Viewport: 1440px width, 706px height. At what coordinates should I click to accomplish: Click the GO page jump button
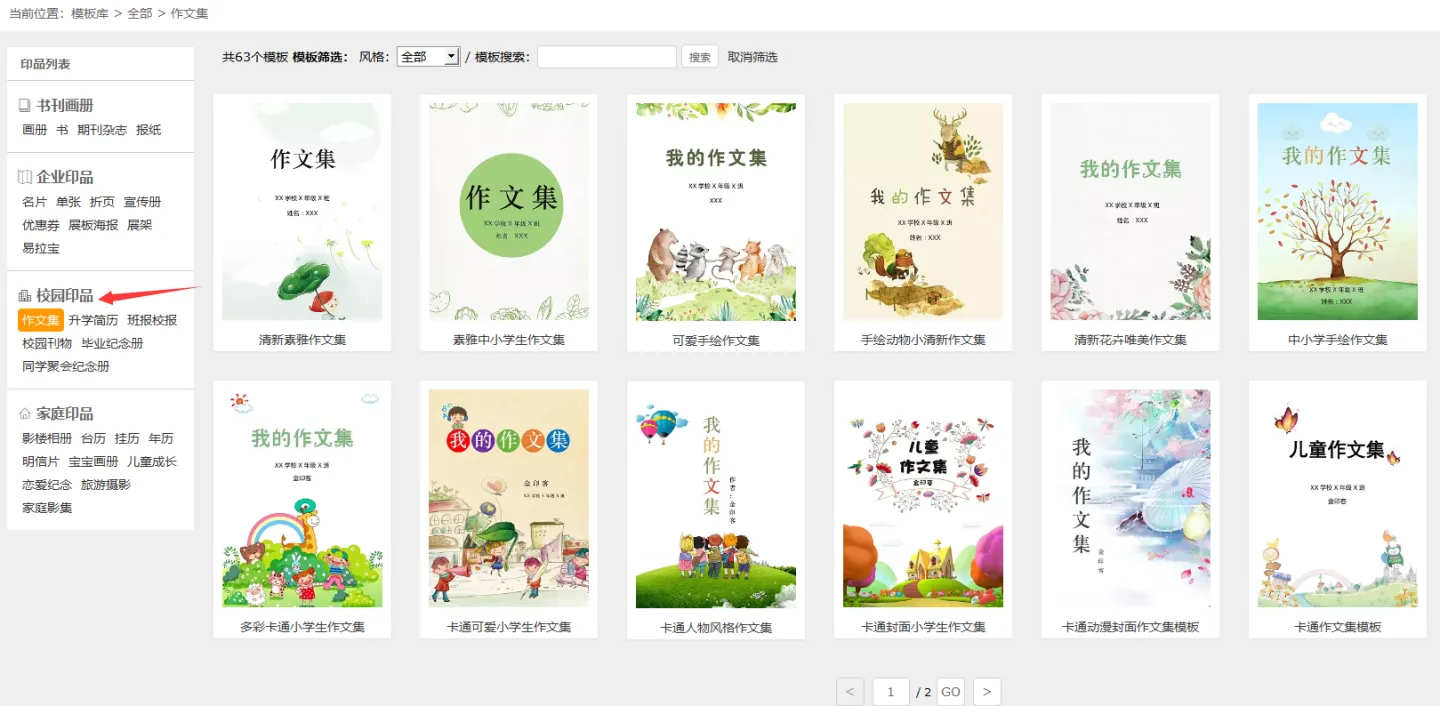point(951,692)
